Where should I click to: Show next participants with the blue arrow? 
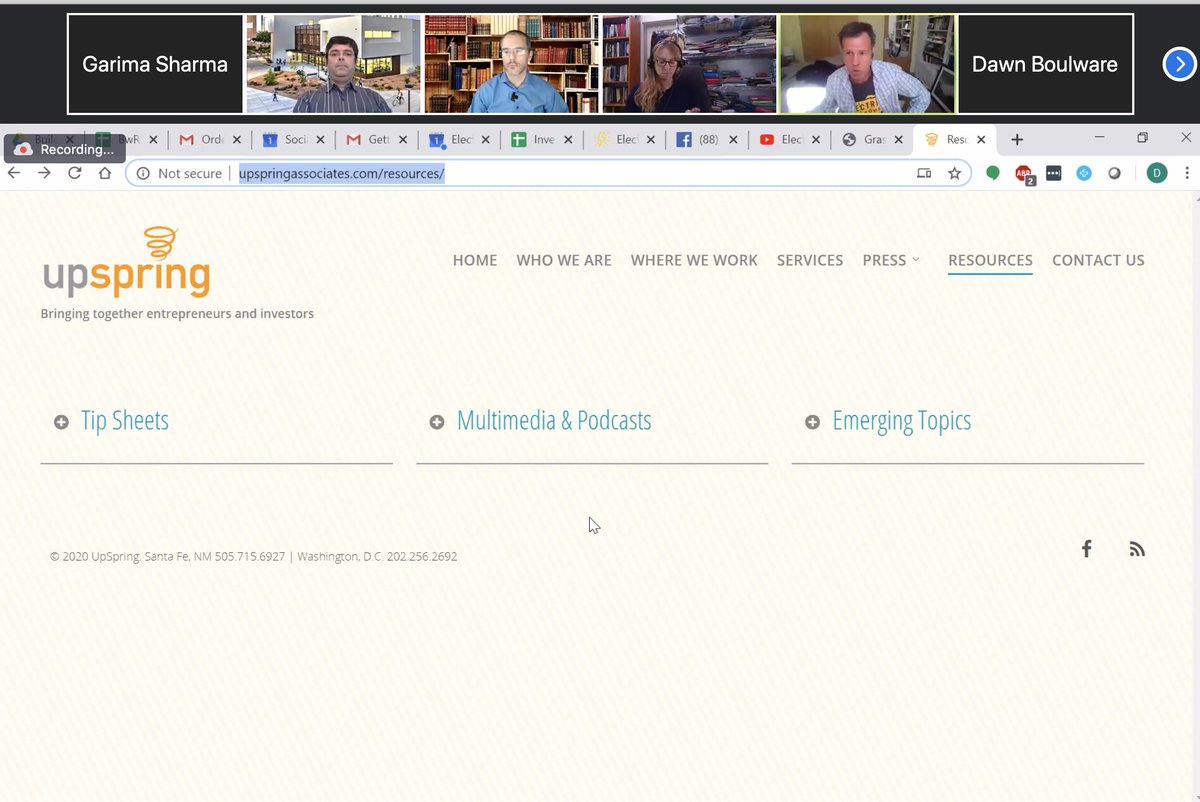coord(1180,65)
